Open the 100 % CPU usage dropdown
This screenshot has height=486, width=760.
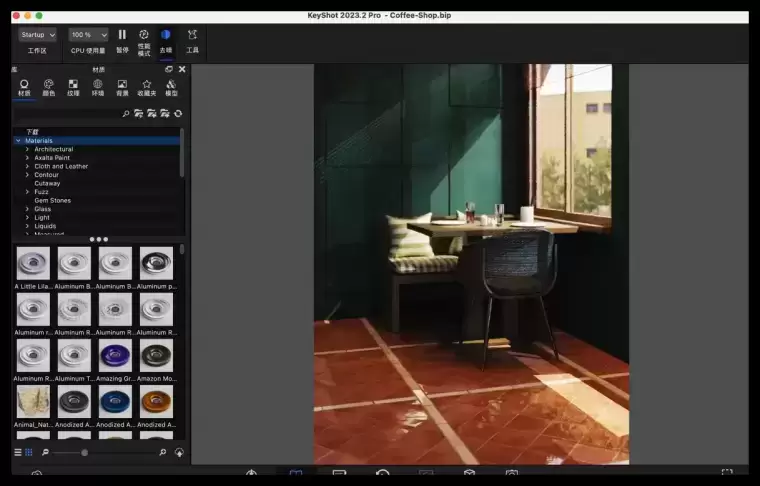coord(88,35)
